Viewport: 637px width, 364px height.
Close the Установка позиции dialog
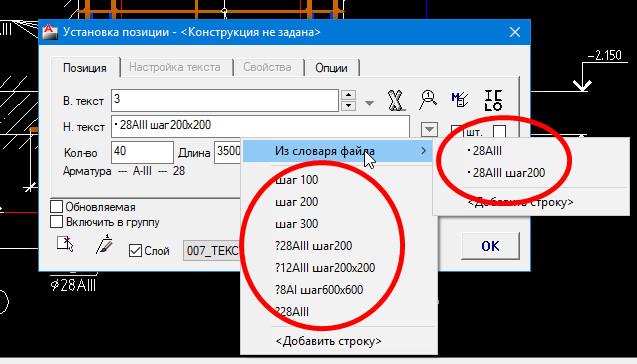(515, 32)
